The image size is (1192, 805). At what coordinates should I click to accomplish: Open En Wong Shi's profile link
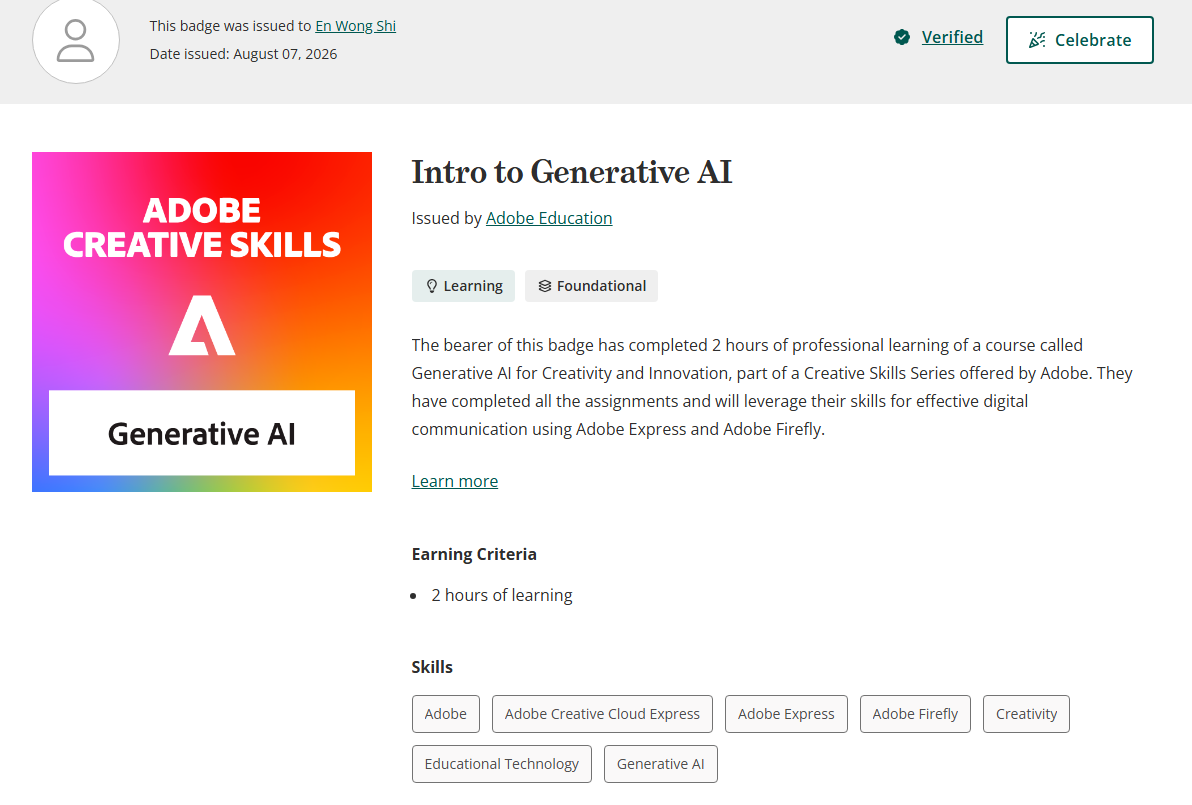[355, 26]
